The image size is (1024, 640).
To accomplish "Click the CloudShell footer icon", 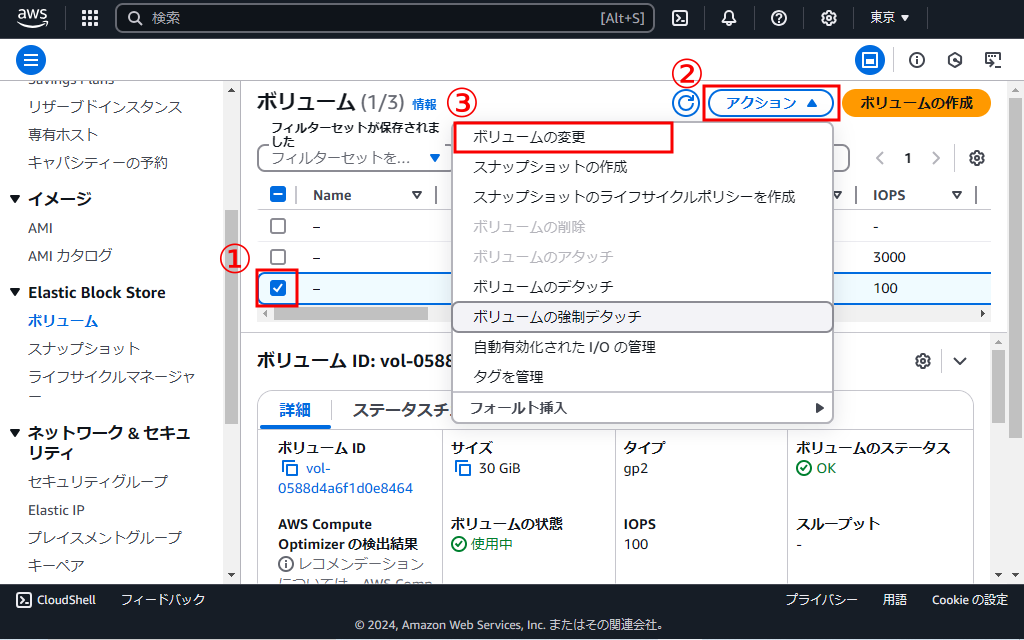I will (x=24, y=600).
